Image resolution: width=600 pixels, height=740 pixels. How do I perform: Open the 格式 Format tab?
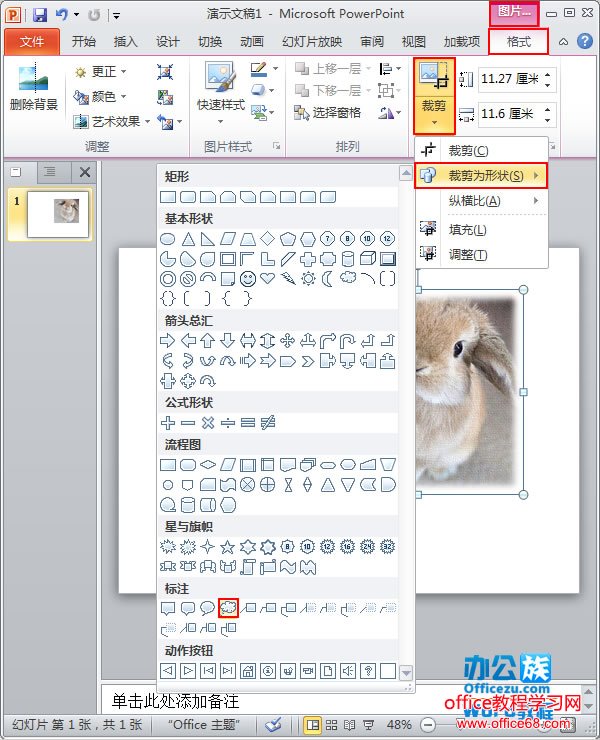click(x=518, y=42)
